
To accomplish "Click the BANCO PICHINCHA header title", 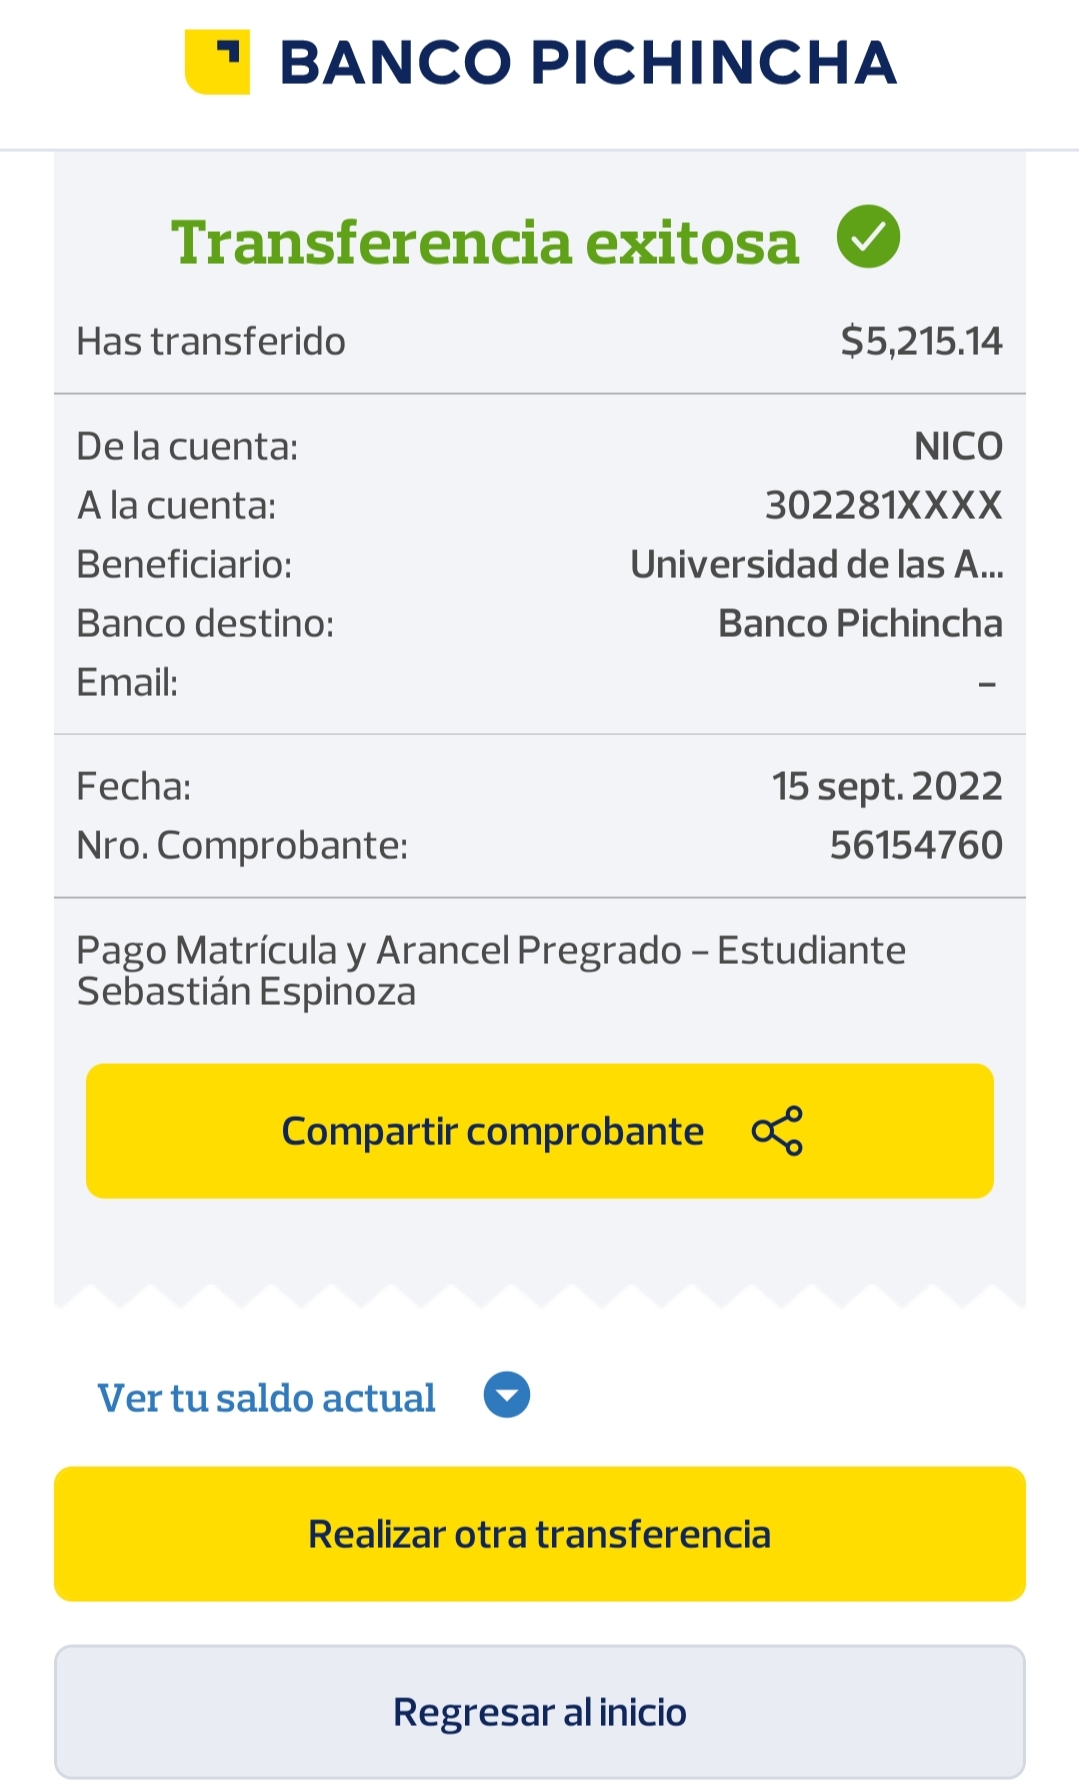I will tap(588, 62).
